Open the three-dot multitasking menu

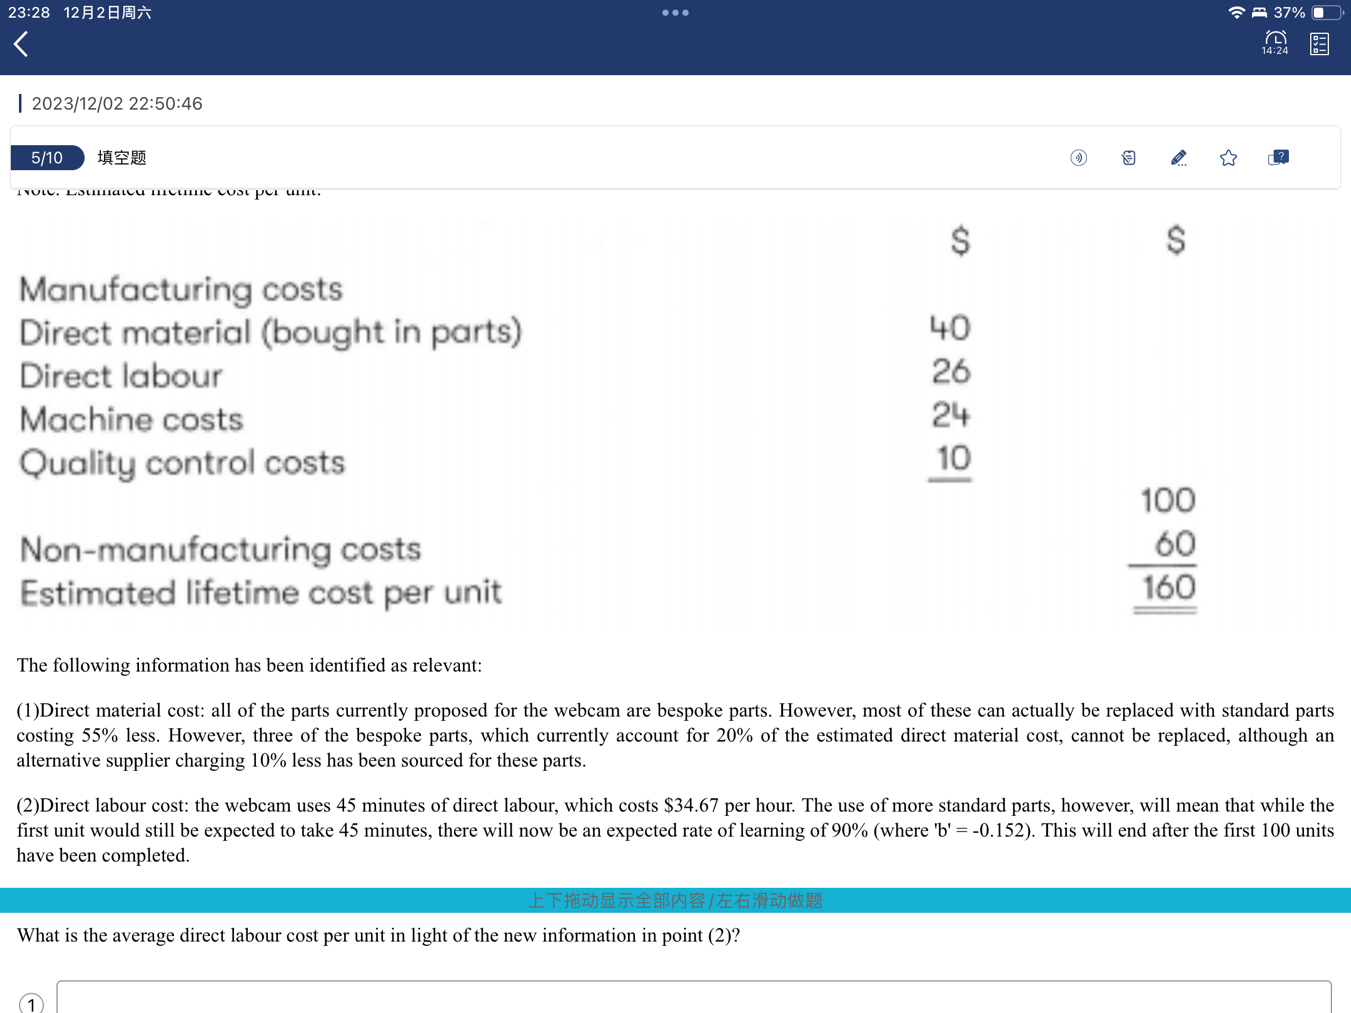[675, 13]
